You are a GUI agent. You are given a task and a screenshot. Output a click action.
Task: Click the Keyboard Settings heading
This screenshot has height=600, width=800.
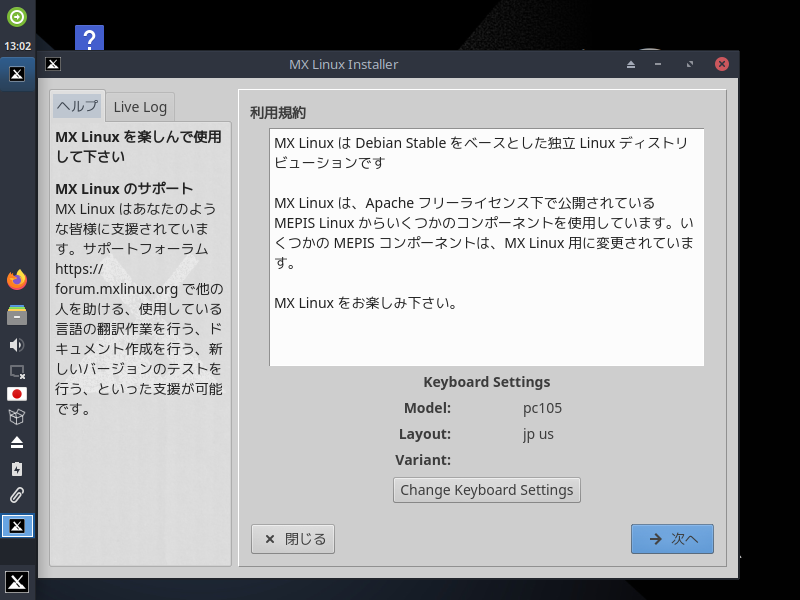(487, 382)
